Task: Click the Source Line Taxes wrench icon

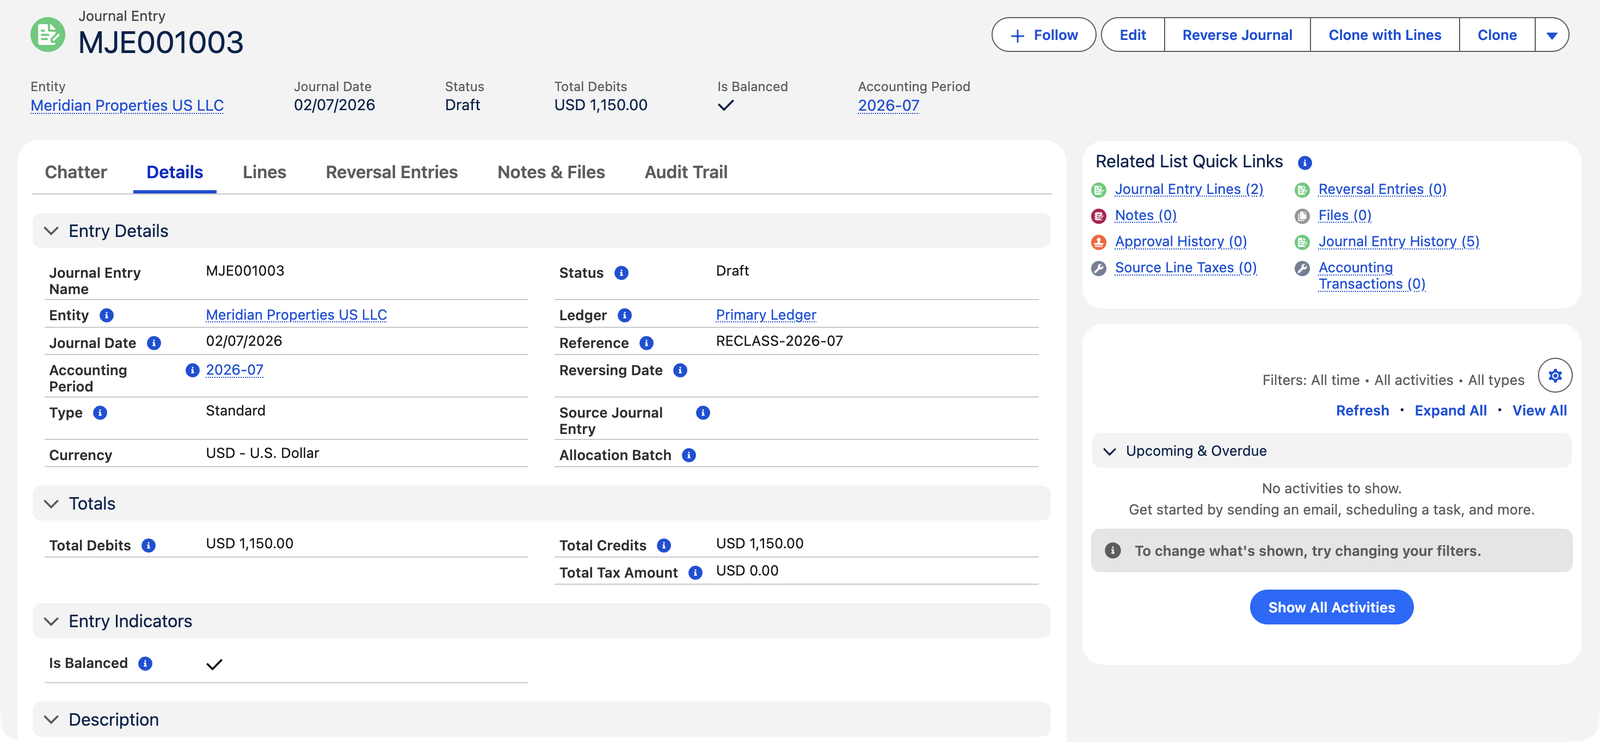Action: [1099, 268]
